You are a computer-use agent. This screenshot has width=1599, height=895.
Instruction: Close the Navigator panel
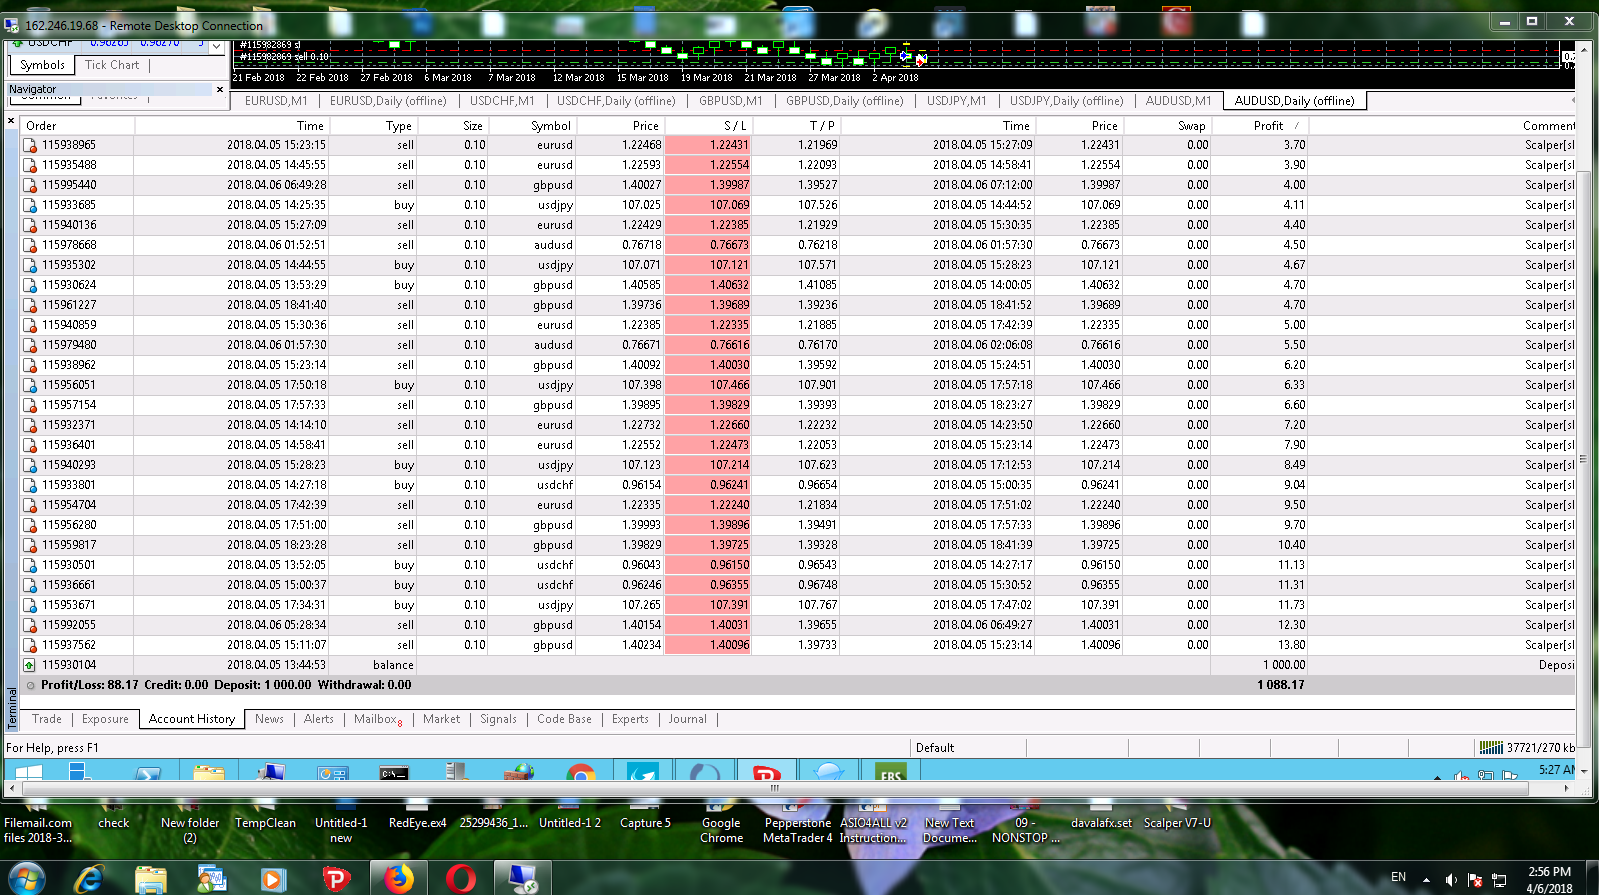point(220,89)
